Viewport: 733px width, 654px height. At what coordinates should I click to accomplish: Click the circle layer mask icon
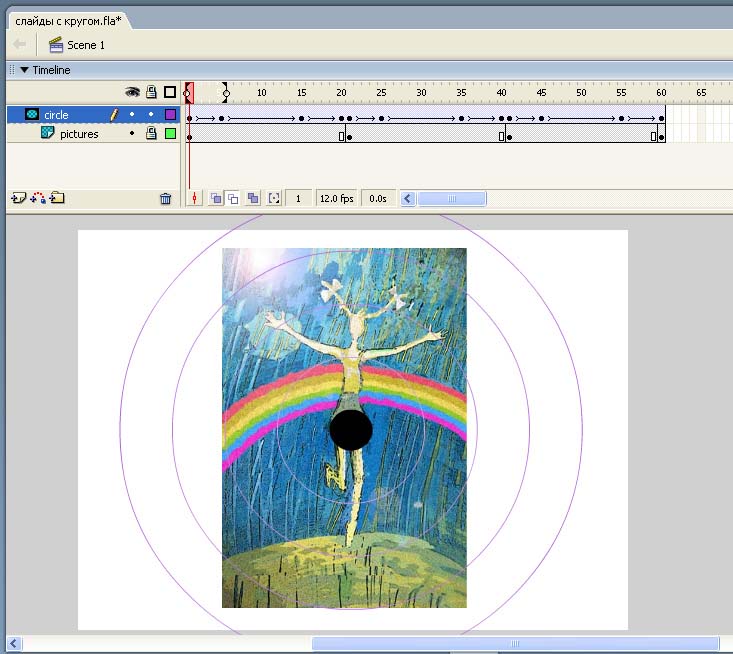pos(32,114)
